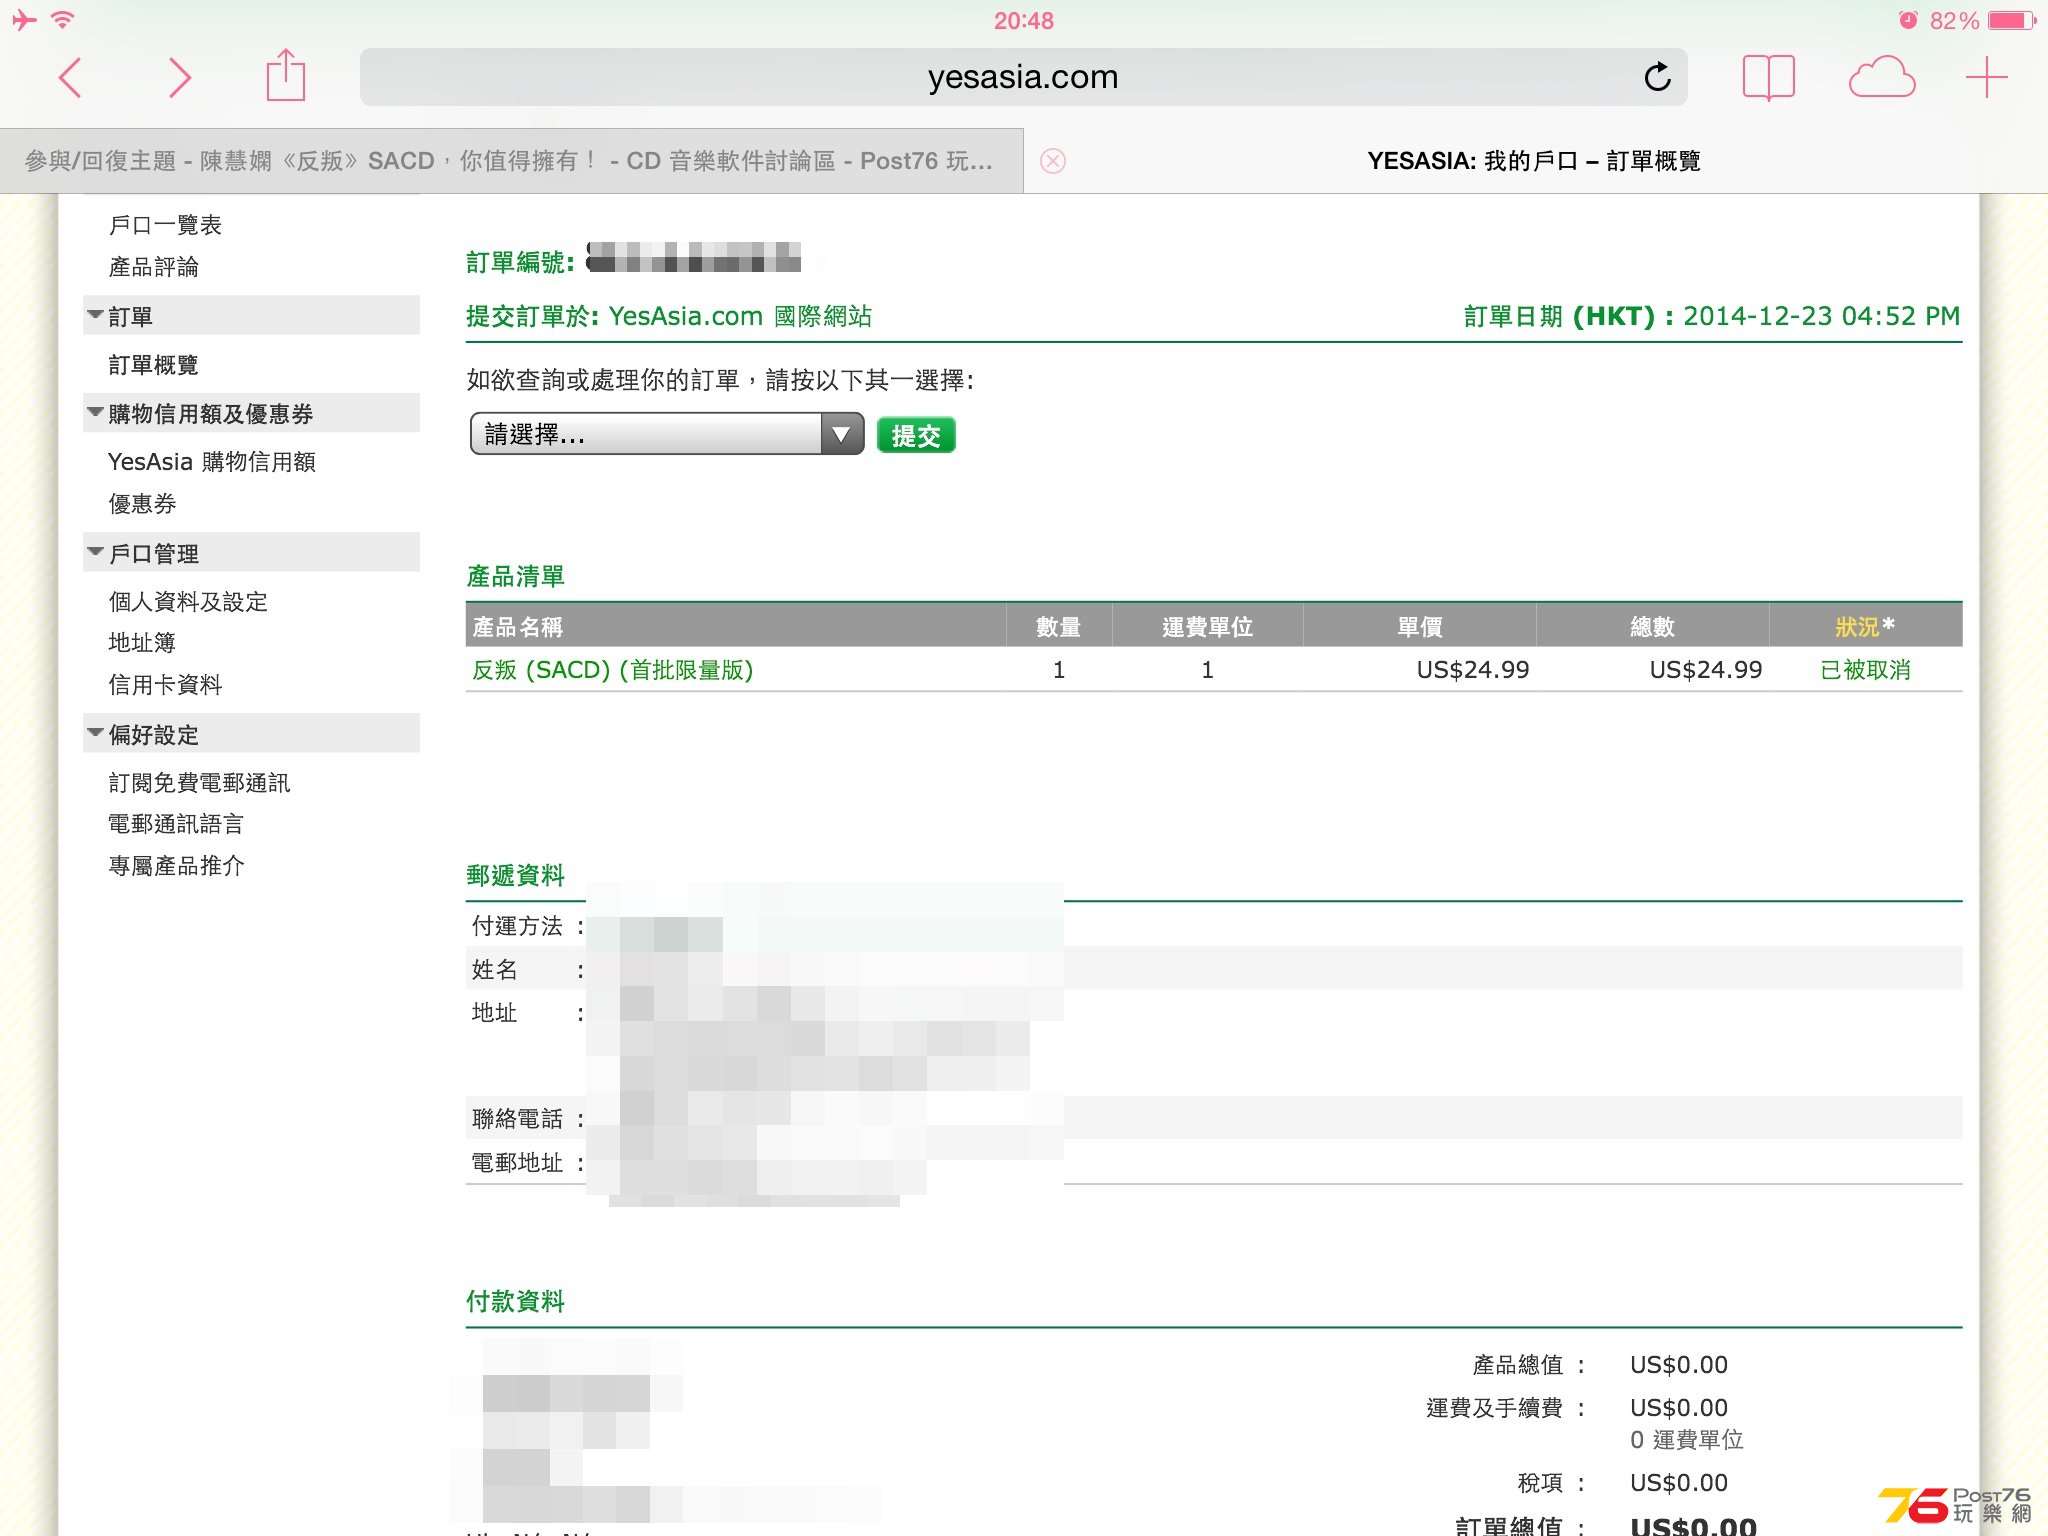Open the 優惠券 sidebar link

[x=143, y=504]
